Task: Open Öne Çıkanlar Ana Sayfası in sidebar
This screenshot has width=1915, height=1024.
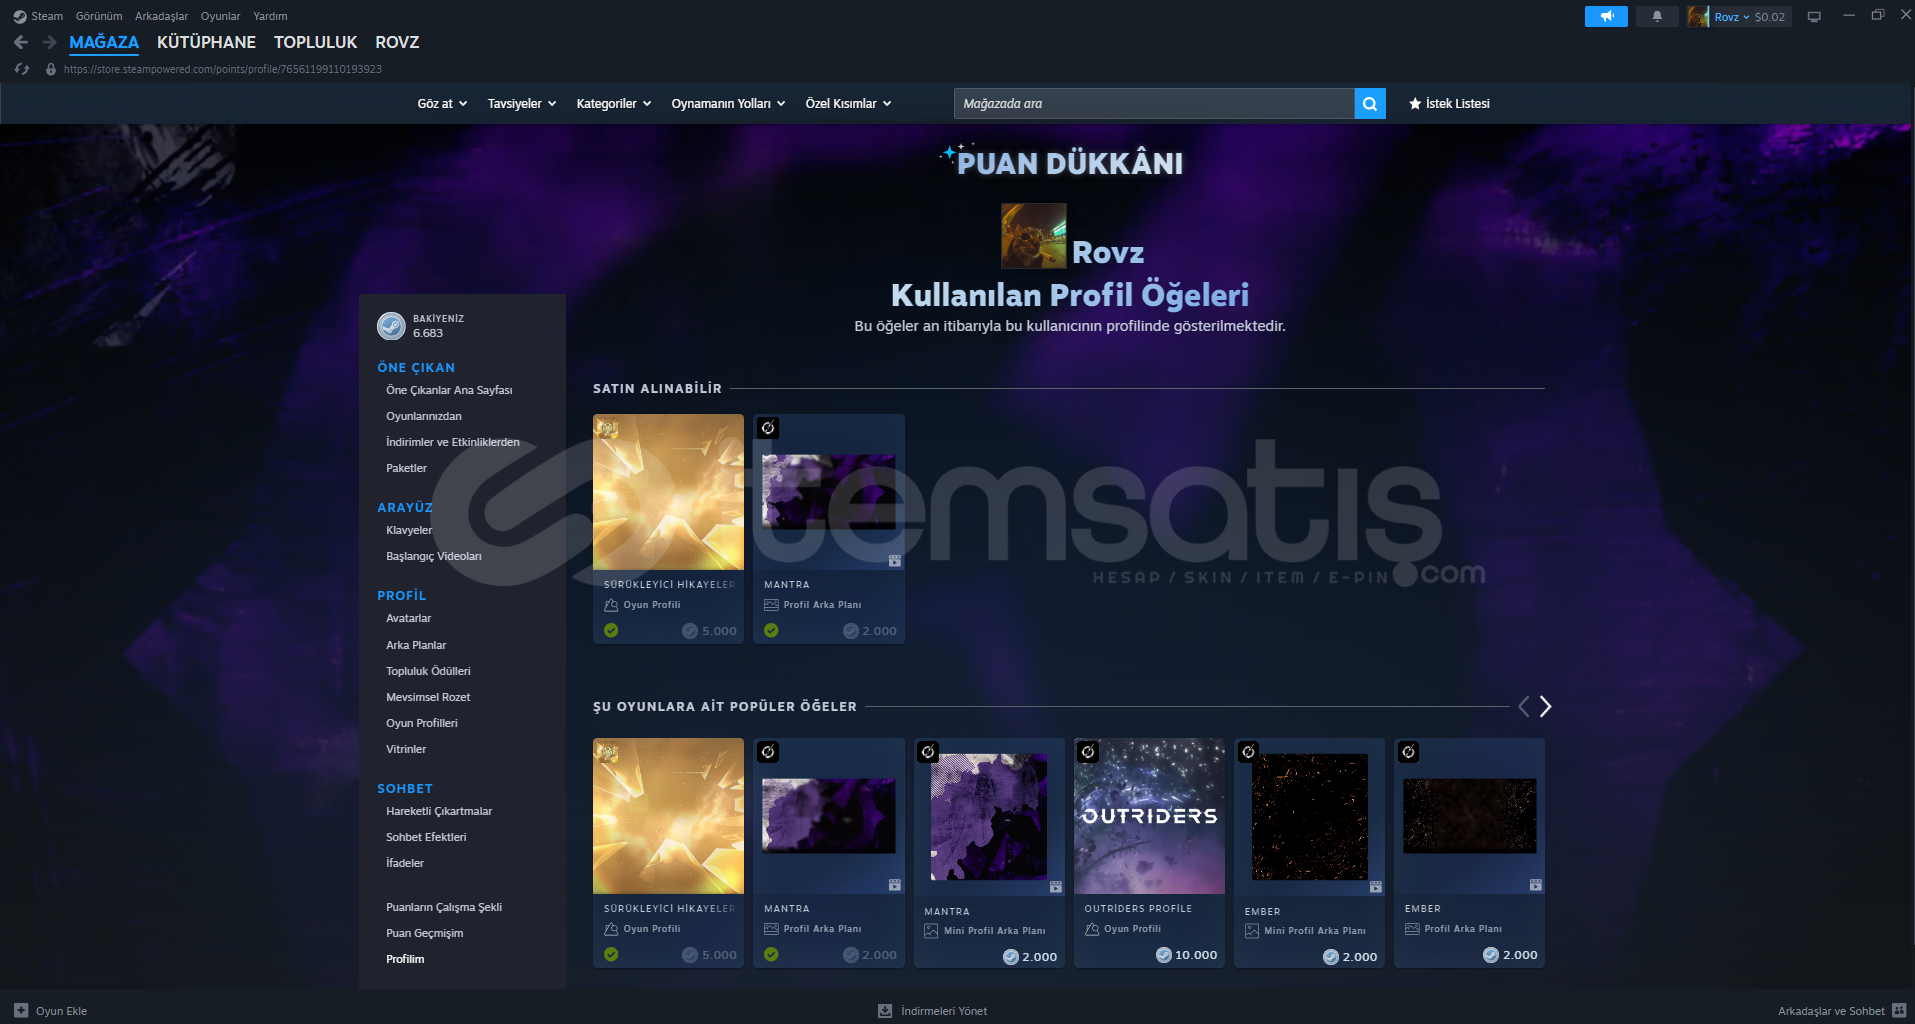Action: pos(449,390)
